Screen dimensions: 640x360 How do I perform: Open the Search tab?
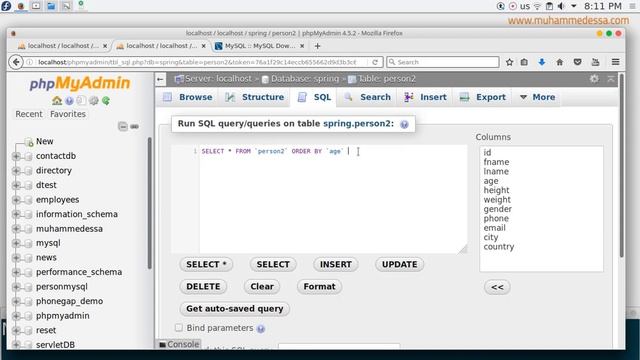click(368, 97)
